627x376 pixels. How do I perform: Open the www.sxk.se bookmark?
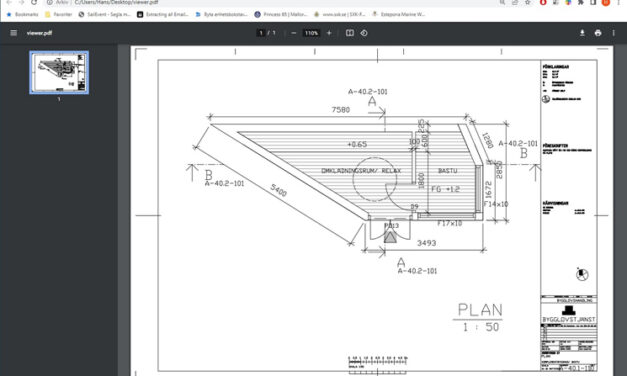click(x=339, y=14)
